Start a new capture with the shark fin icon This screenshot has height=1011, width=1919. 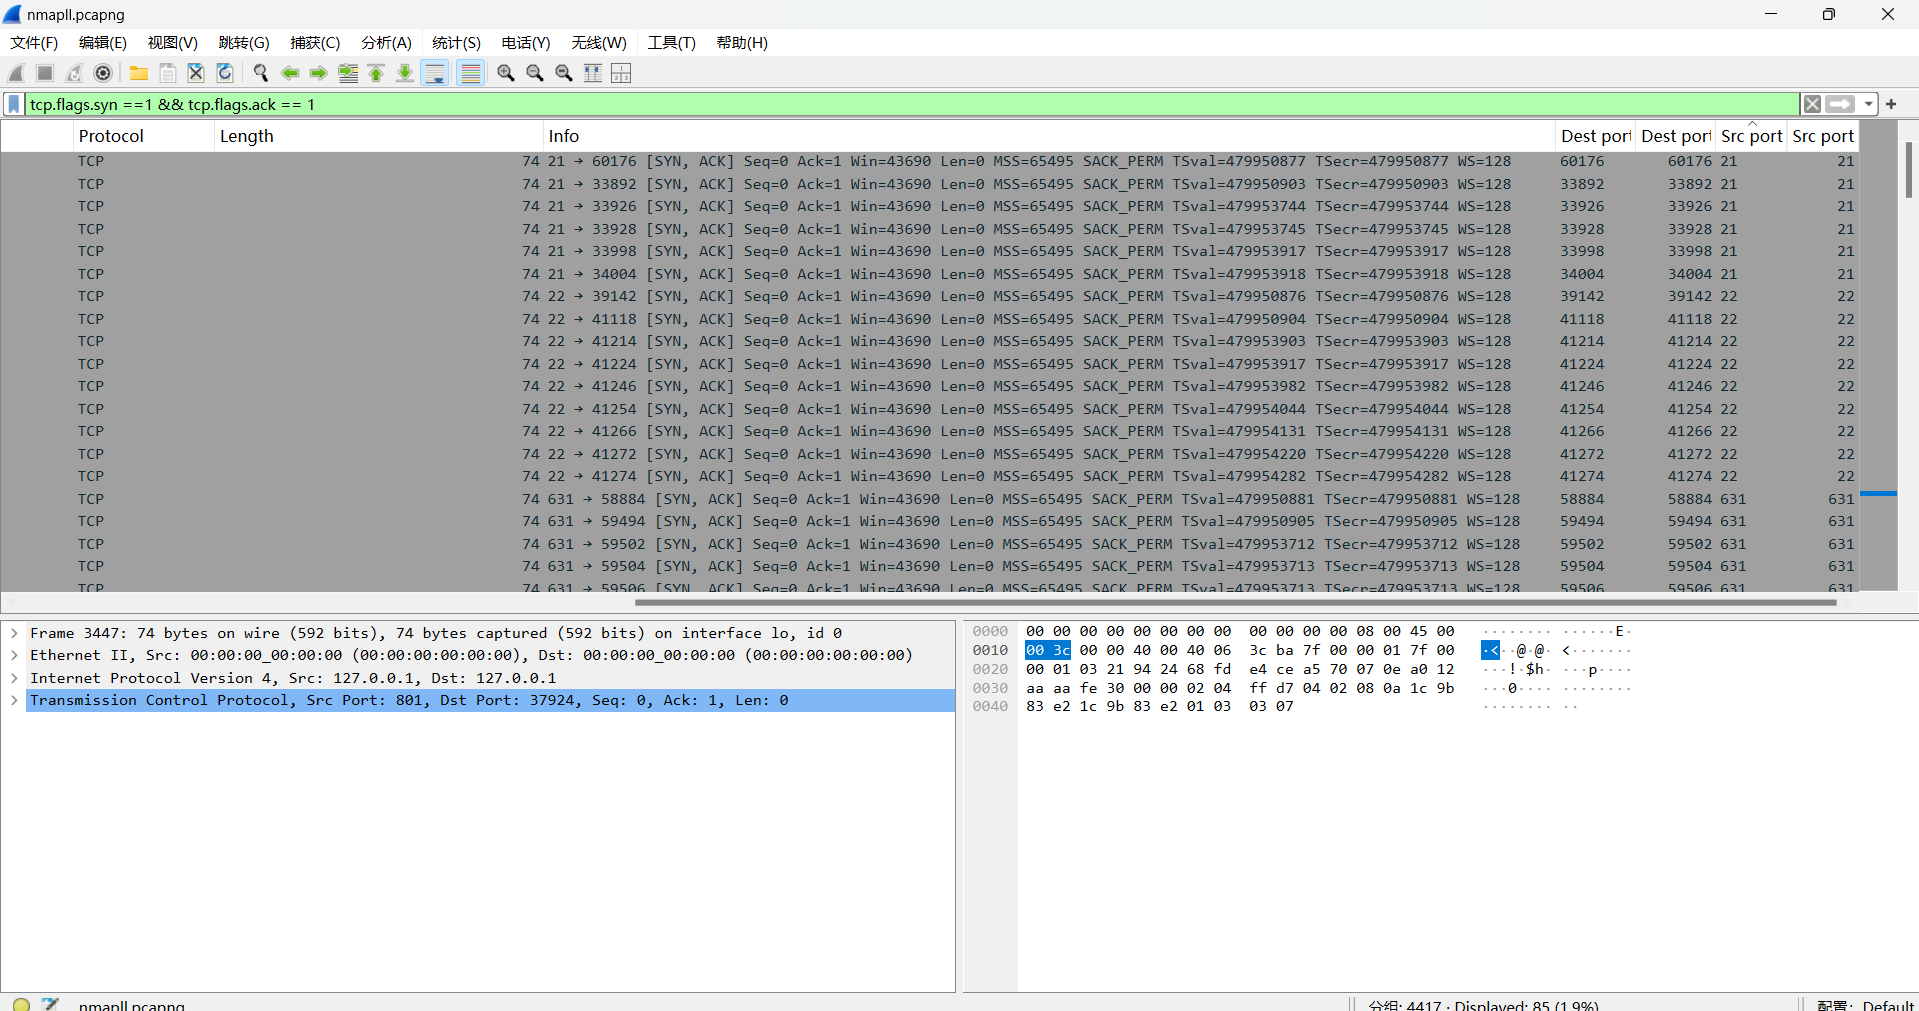tap(16, 73)
